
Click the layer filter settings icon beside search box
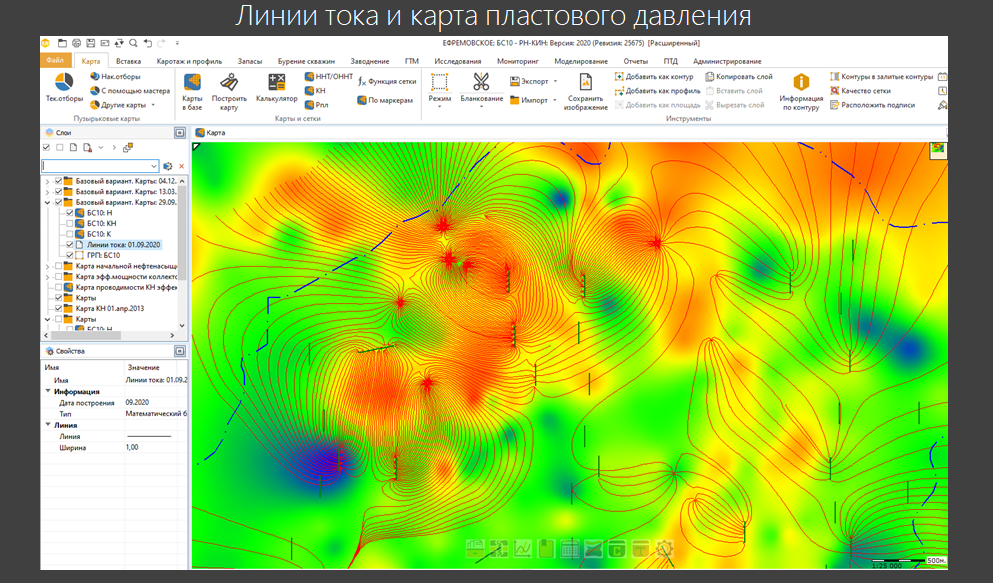pos(167,166)
